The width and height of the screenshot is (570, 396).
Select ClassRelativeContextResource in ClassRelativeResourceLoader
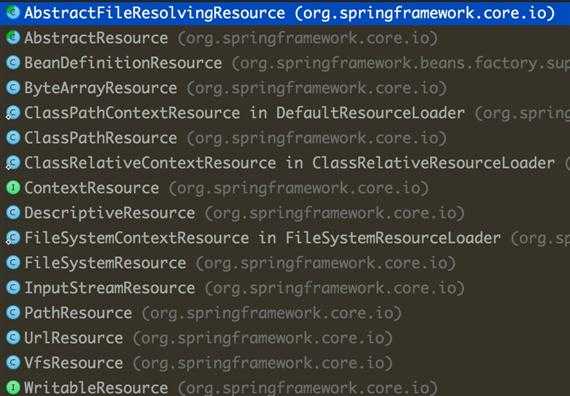point(285,163)
